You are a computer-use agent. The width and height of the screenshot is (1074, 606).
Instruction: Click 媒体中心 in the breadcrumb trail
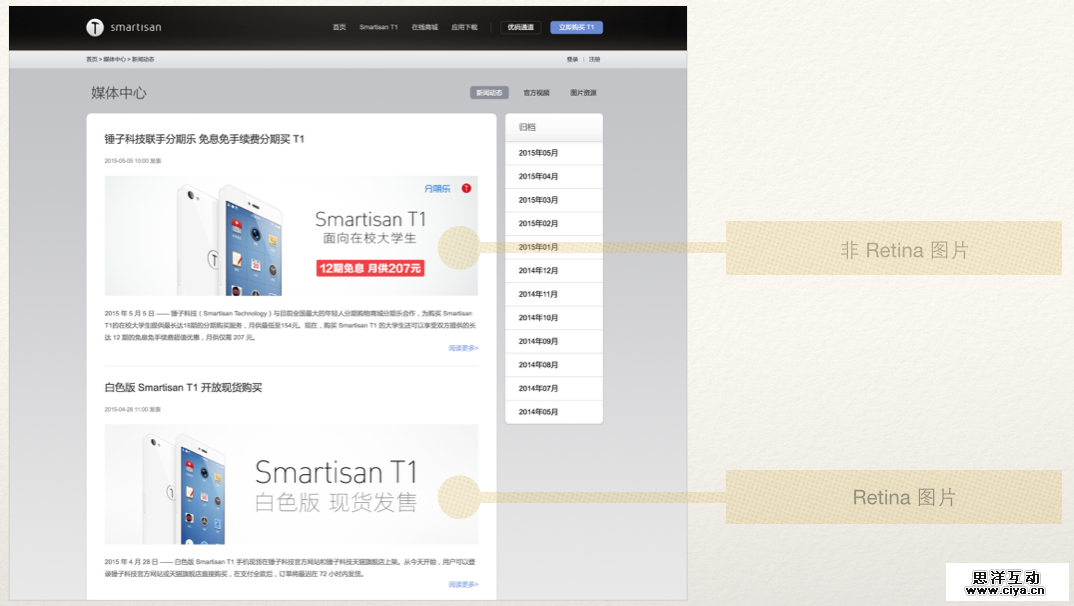coord(113,59)
